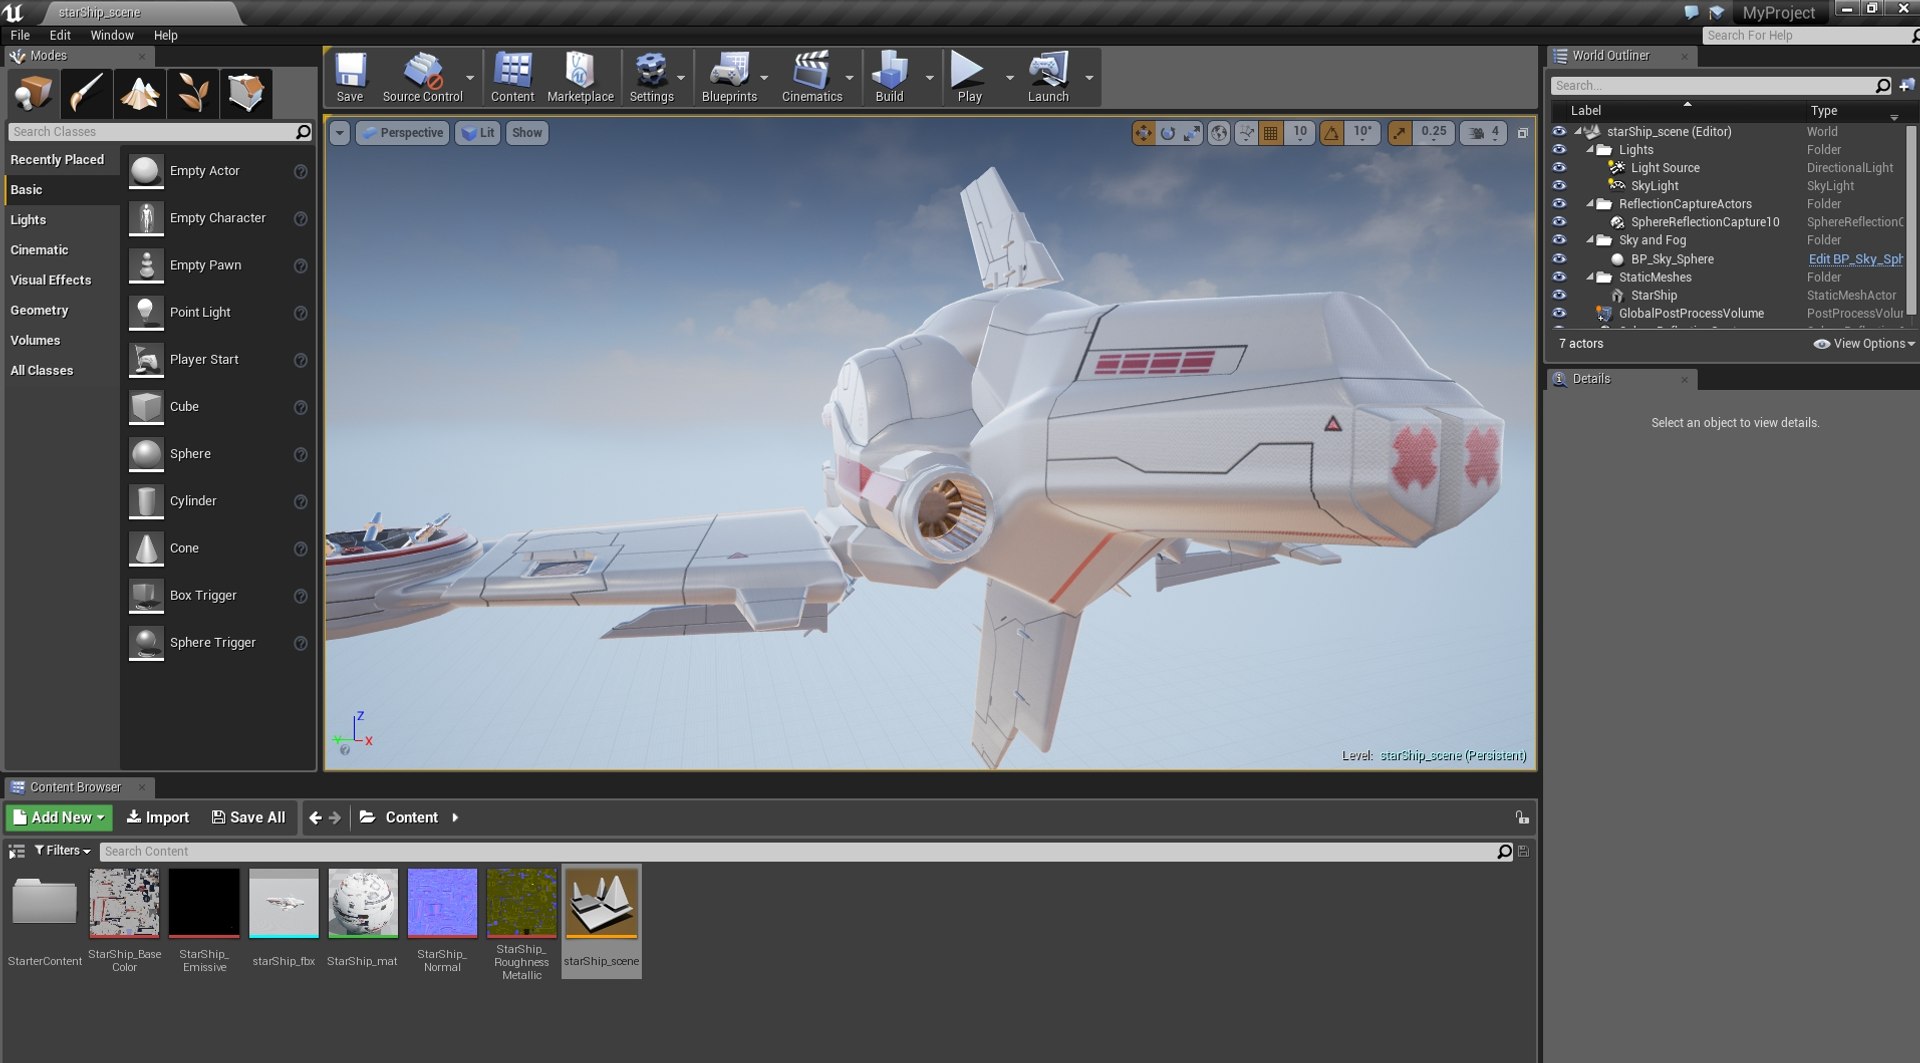This screenshot has width=1920, height=1063.
Task: Open Source Control dropdown arrow
Action: click(470, 78)
